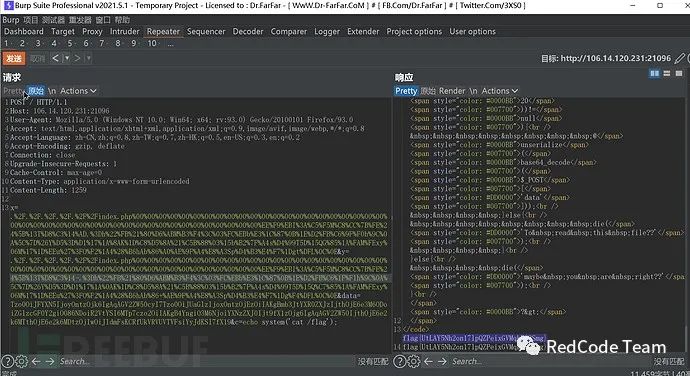Add new Repeater tab with ... button

click(x=170, y=44)
